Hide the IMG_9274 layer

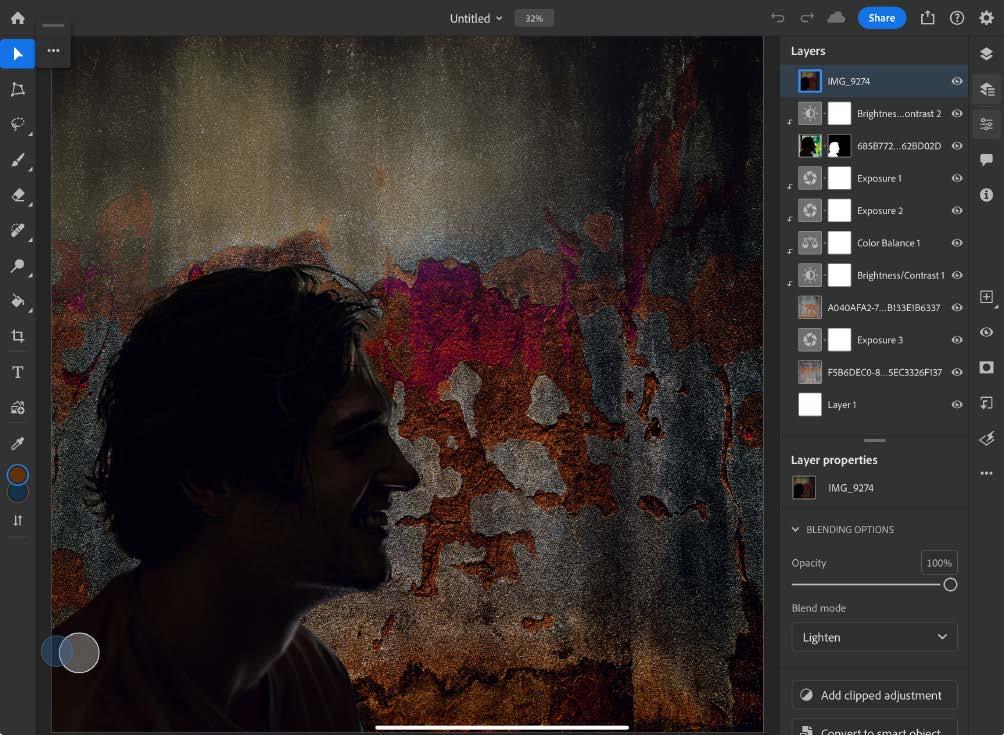(957, 81)
